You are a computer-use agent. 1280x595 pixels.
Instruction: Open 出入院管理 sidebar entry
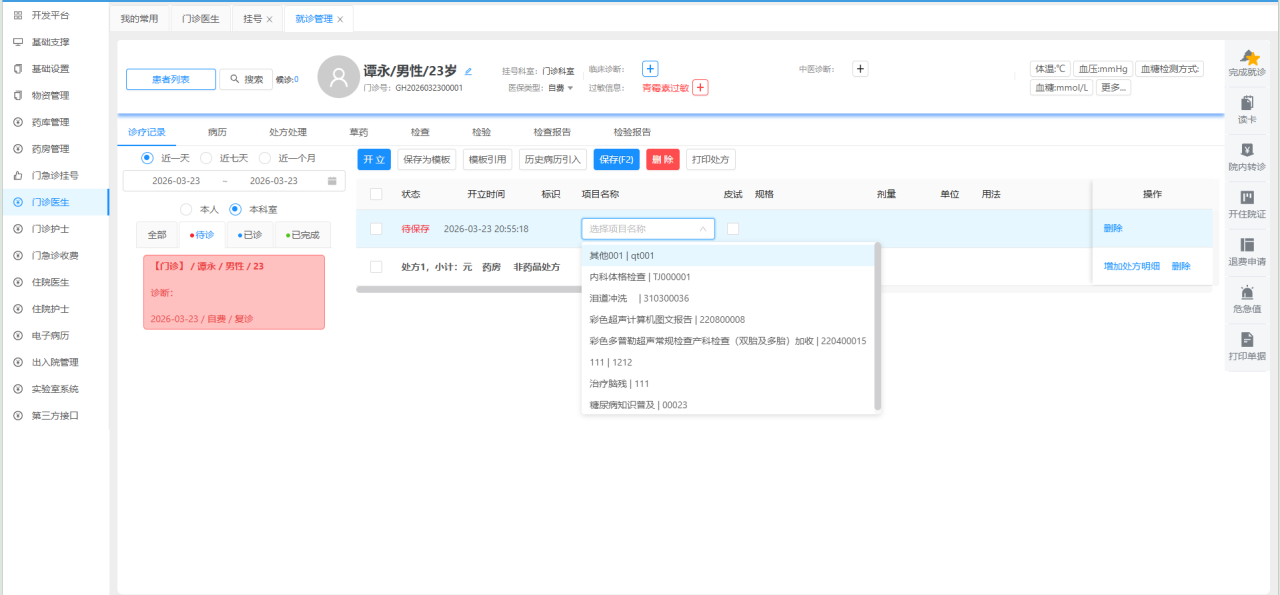(x=54, y=362)
